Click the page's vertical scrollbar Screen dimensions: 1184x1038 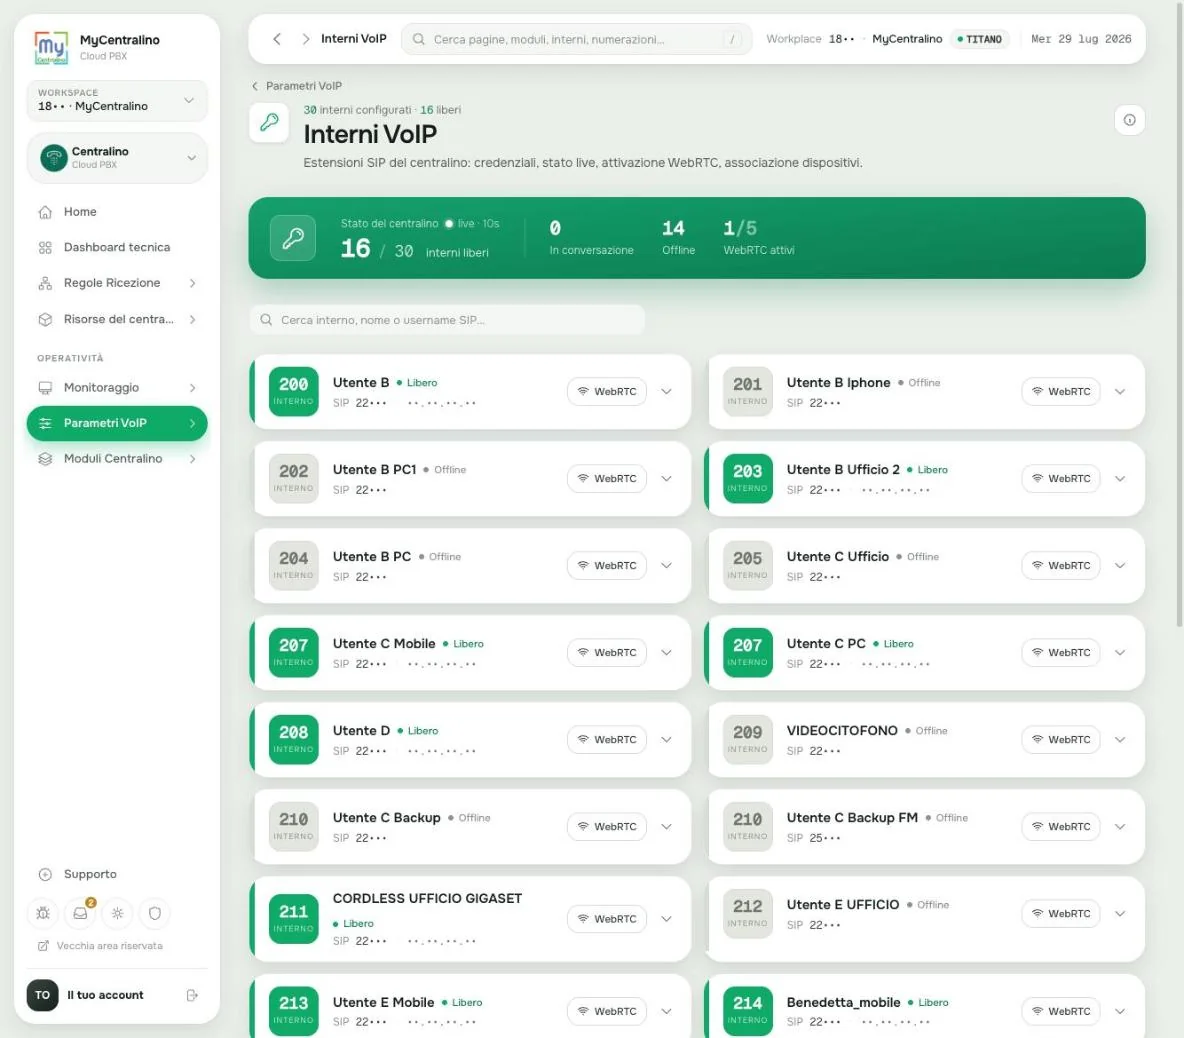pos(1179,313)
